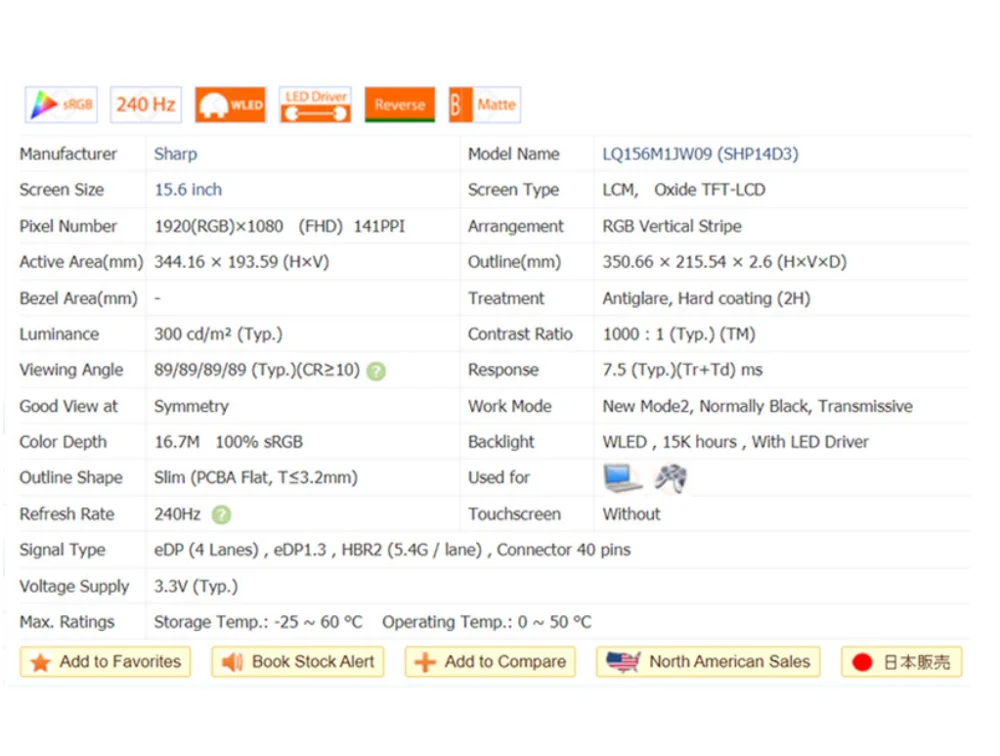Click the LED Driver badge
Image resolution: width=1000 pixels, height=756 pixels.
(x=315, y=105)
